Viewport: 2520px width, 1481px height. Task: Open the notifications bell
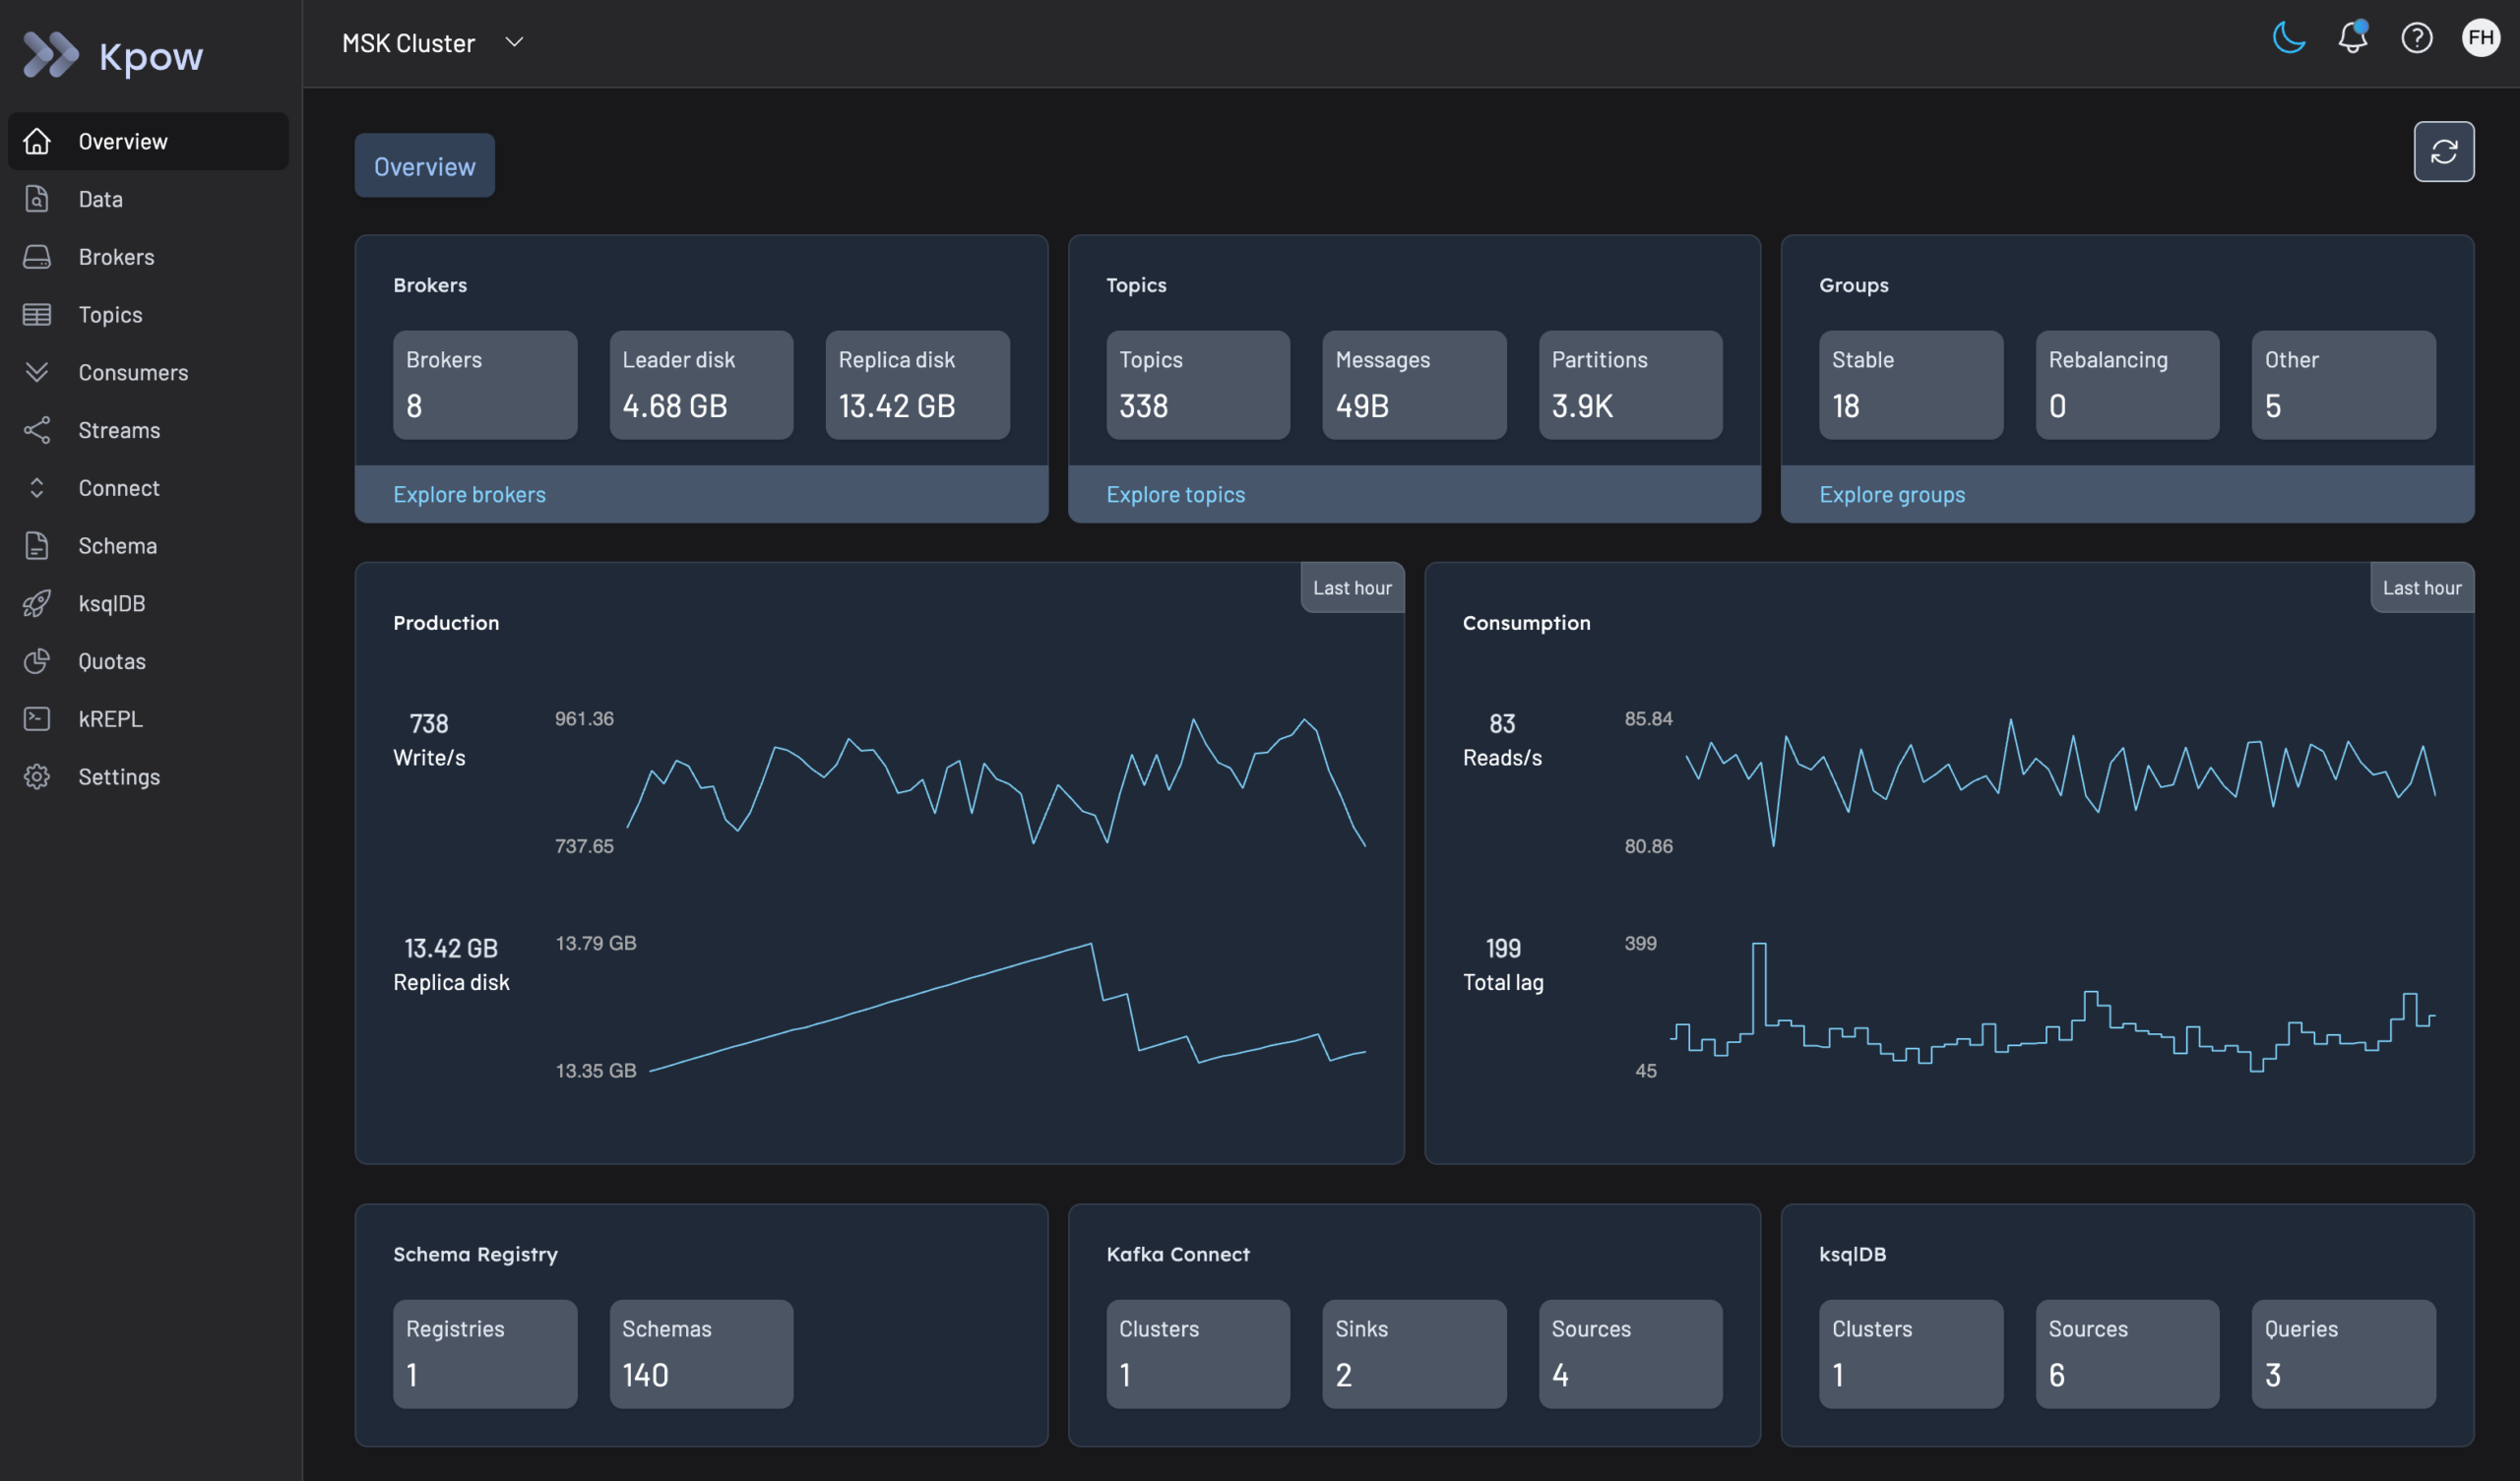[2352, 38]
